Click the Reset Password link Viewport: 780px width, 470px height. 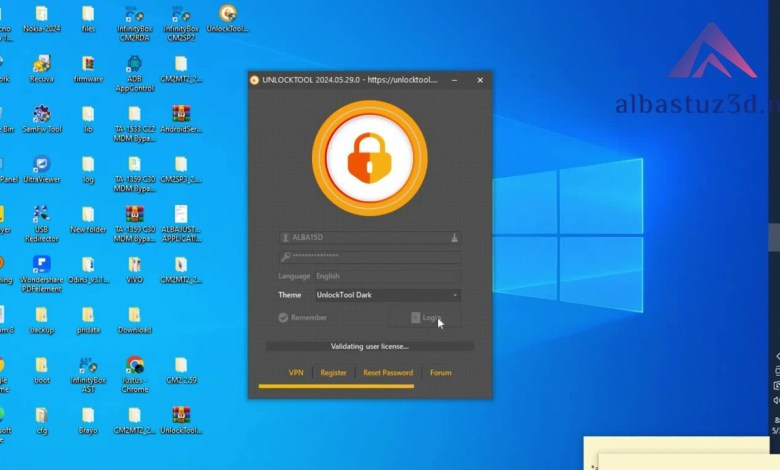point(388,373)
